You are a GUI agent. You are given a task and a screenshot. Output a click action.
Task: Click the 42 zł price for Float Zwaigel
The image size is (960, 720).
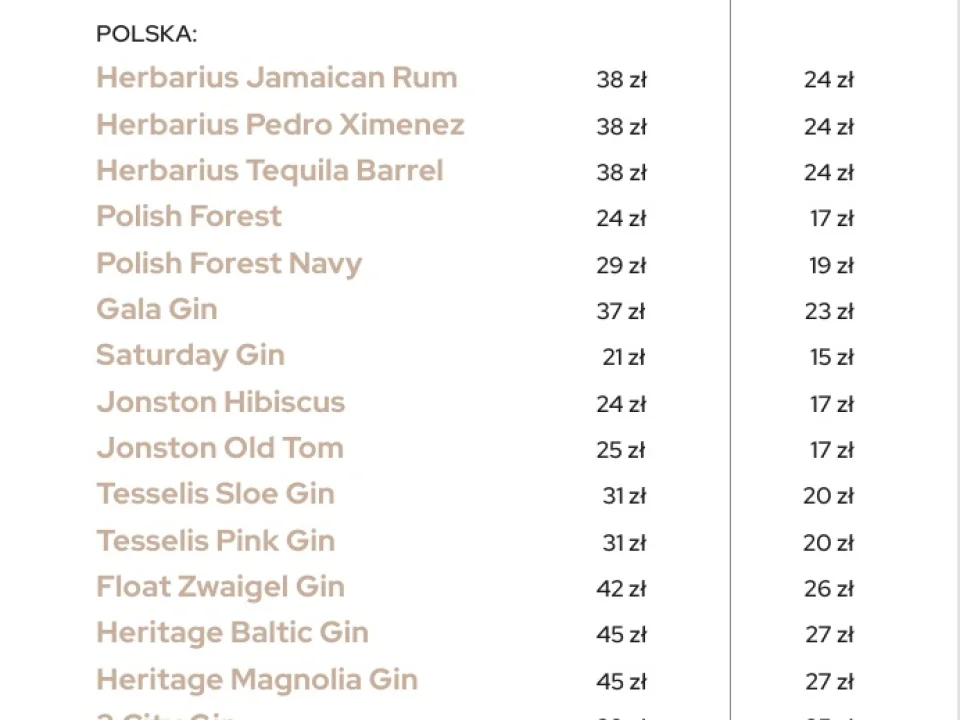pos(621,589)
